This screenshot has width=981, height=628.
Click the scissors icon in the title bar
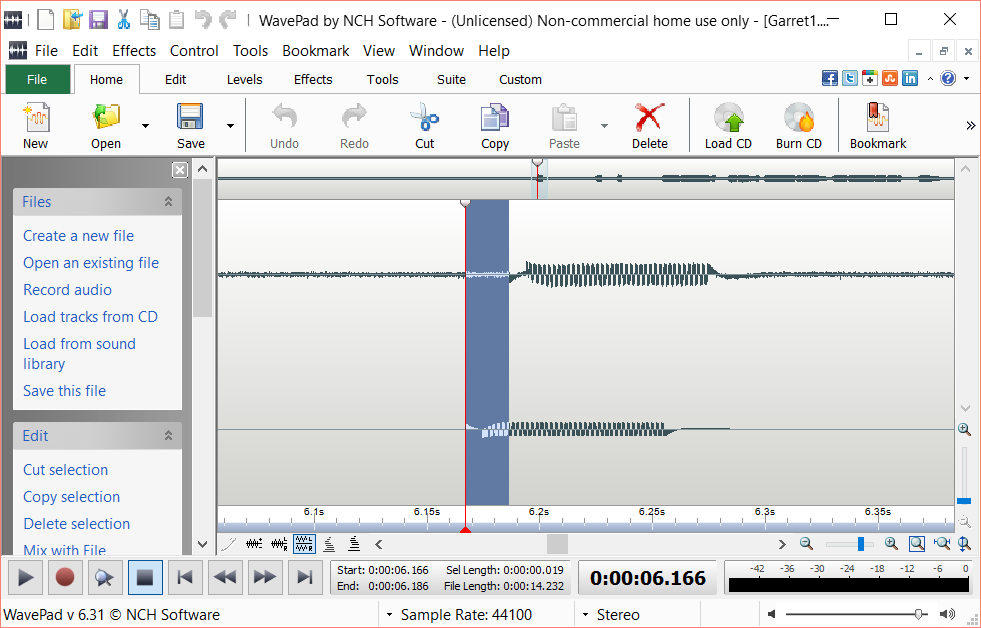point(124,19)
